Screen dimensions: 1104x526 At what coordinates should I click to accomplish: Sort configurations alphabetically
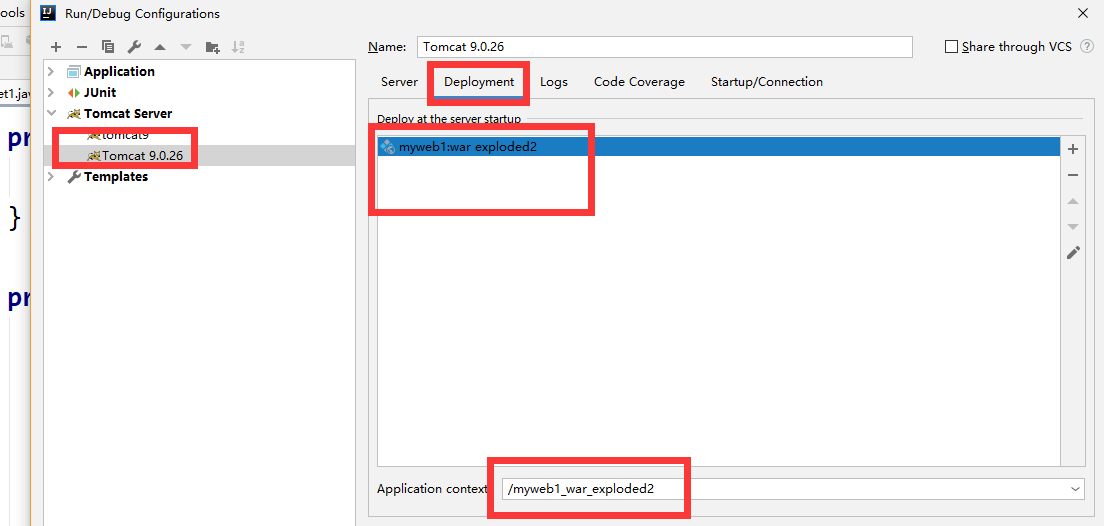pyautogui.click(x=238, y=47)
